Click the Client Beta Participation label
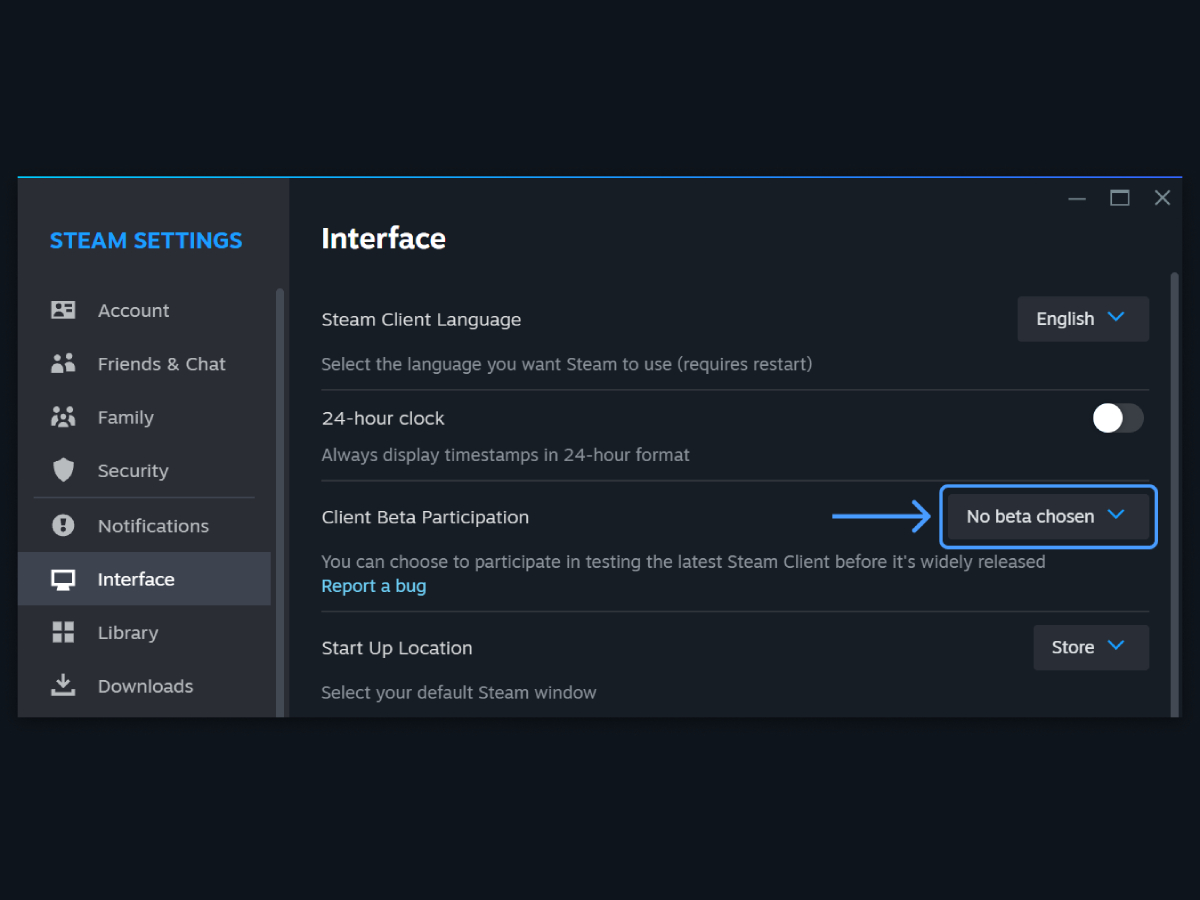 point(425,517)
